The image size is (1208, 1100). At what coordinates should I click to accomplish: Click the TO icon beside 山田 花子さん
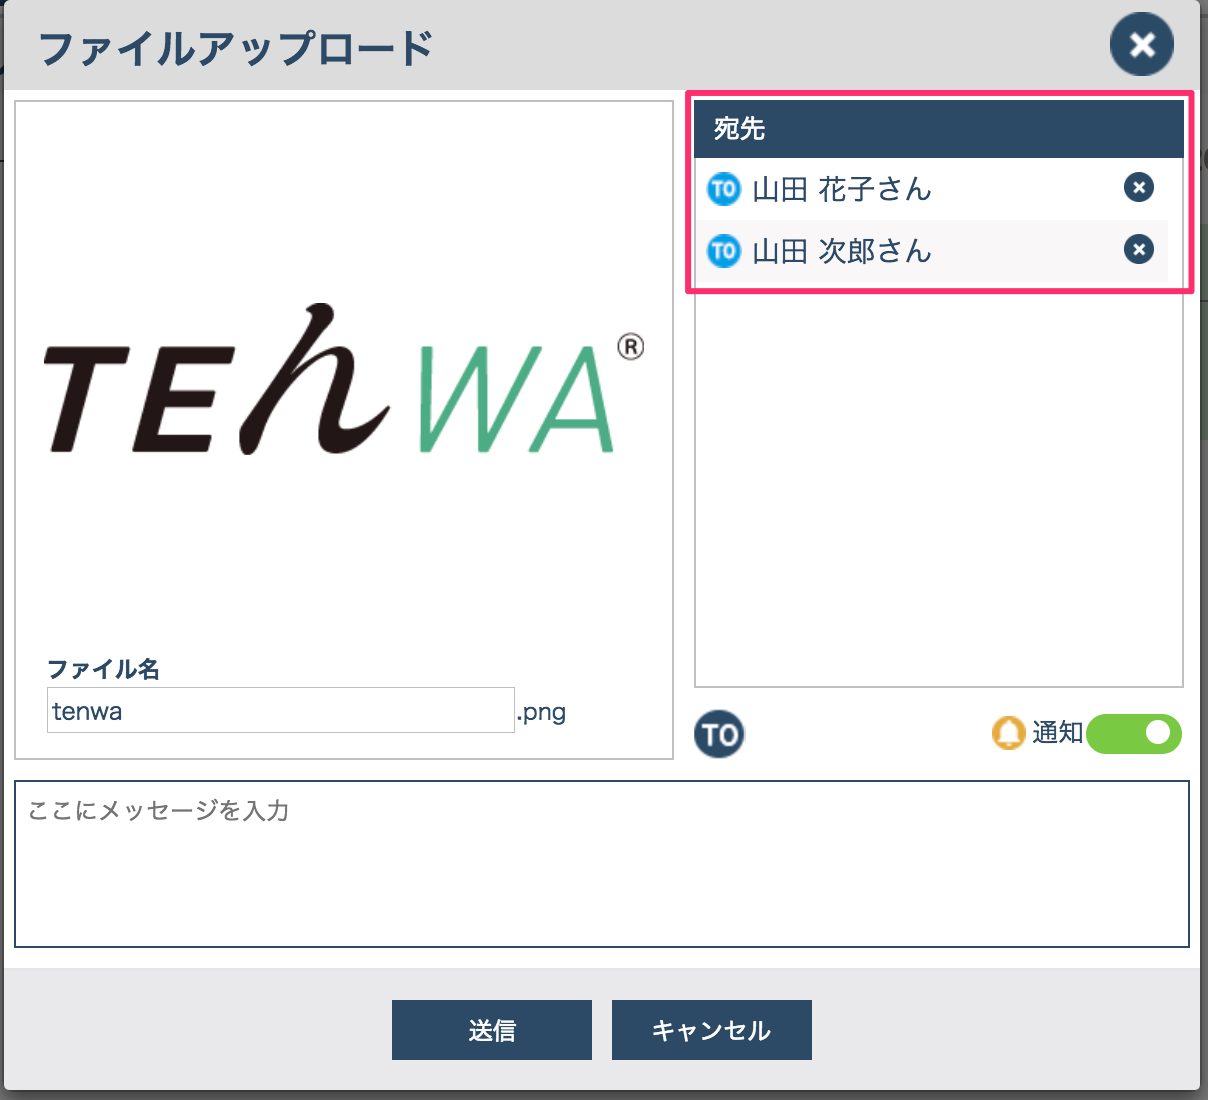(x=723, y=189)
